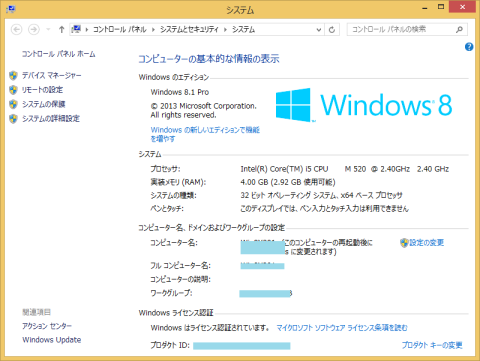This screenshot has width=480, height=361.
Task: Click the computer icon in the address bar
Action: [x=76, y=29]
